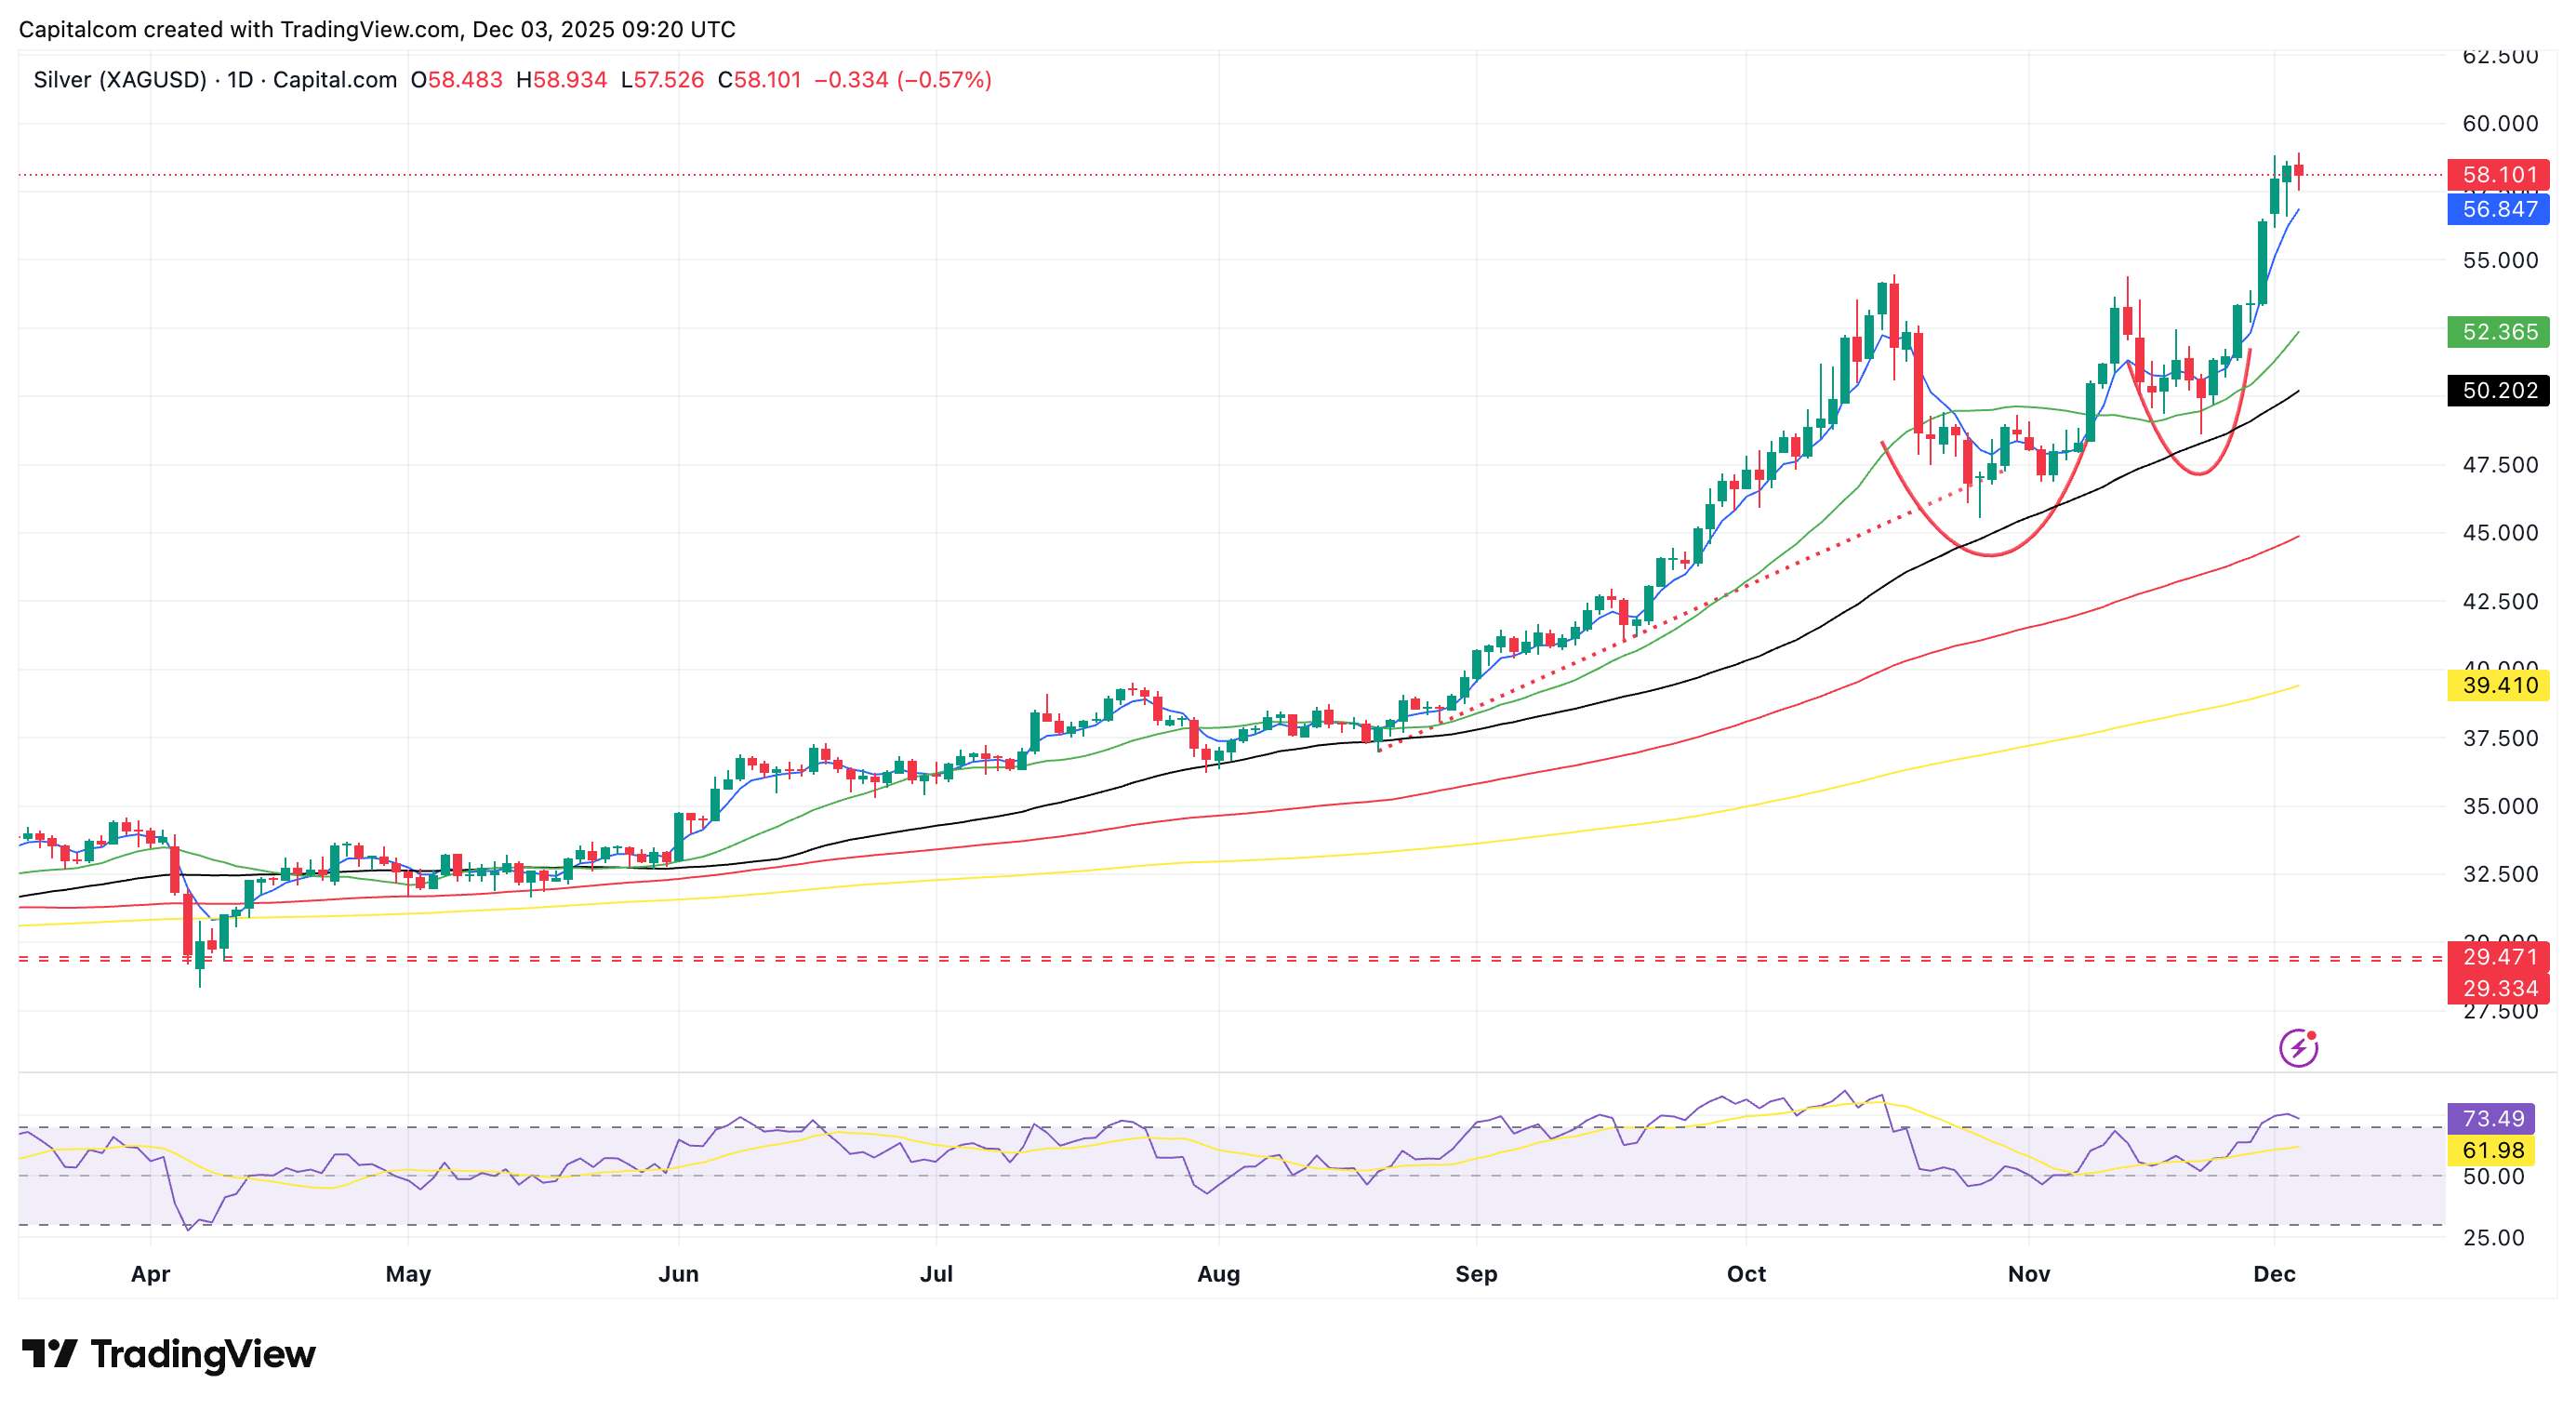Click the red 29.334 price label
The width and height of the screenshot is (2576, 1410).
click(2497, 988)
